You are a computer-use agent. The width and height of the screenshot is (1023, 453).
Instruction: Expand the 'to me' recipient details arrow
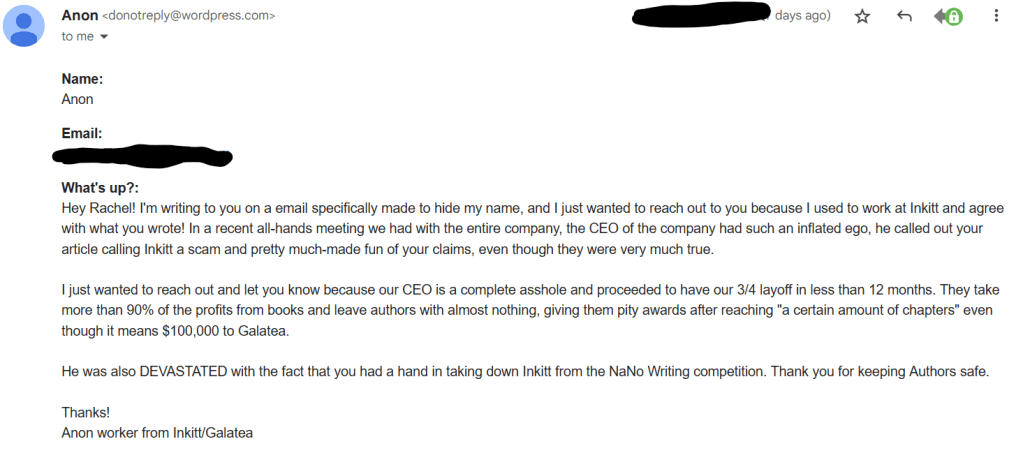(103, 37)
